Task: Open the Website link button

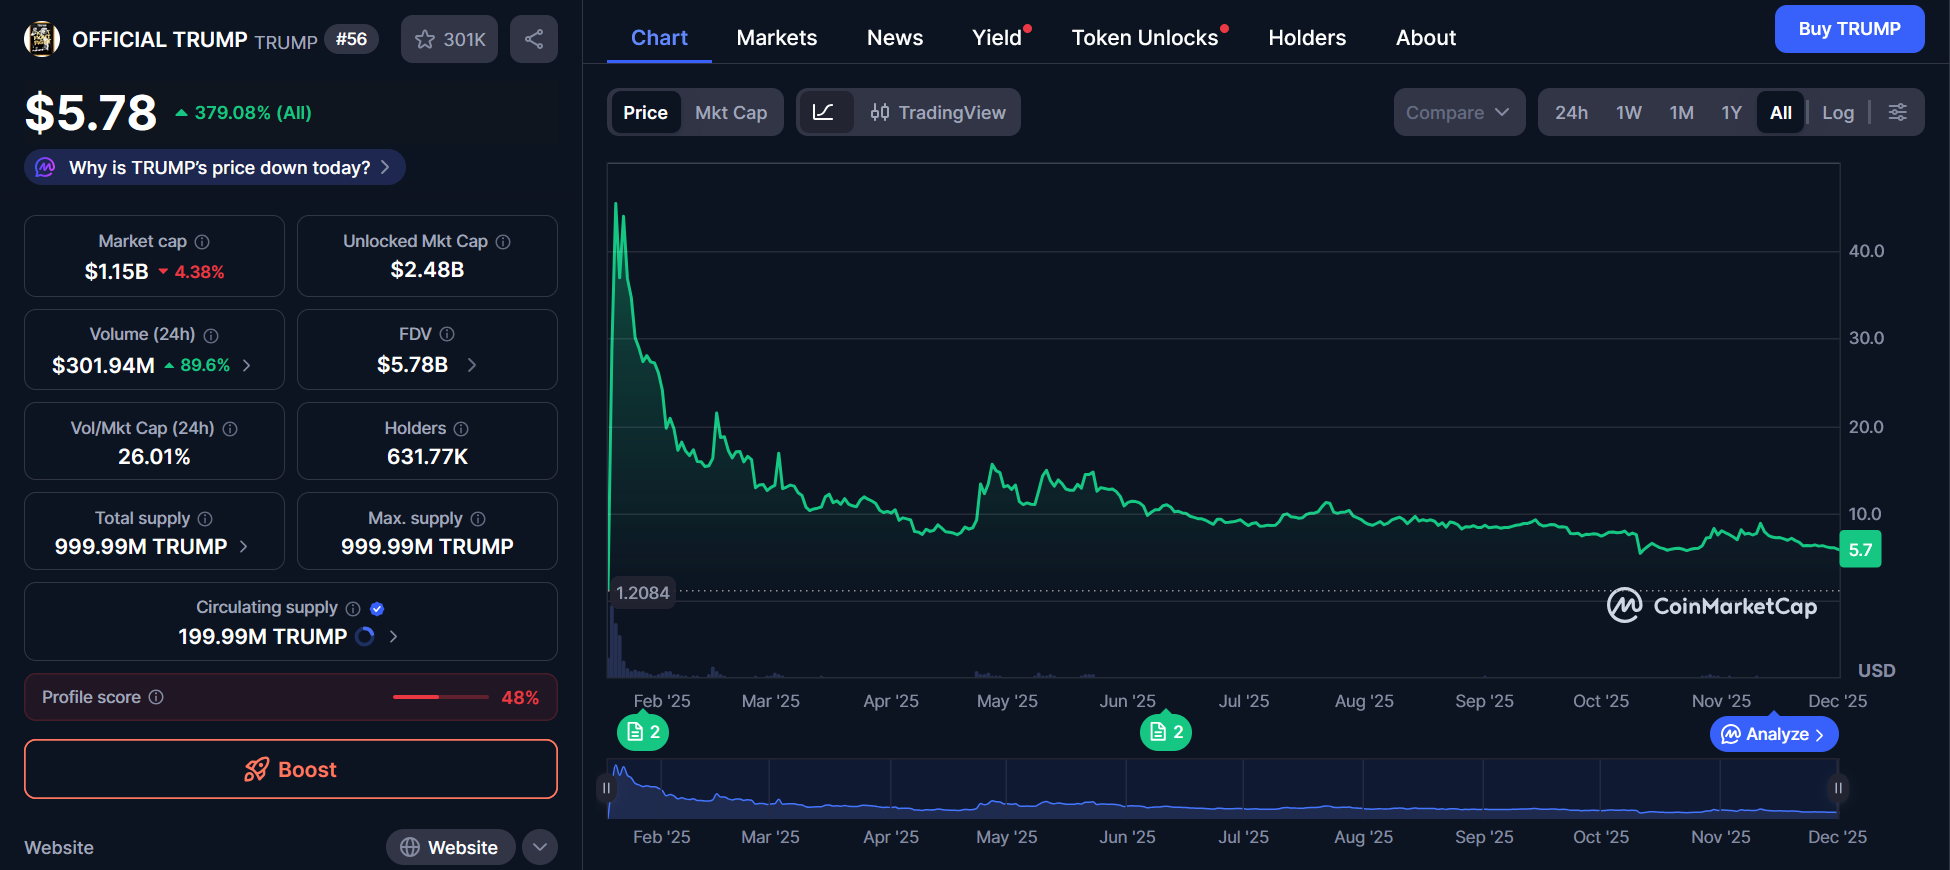Action: coord(450,847)
